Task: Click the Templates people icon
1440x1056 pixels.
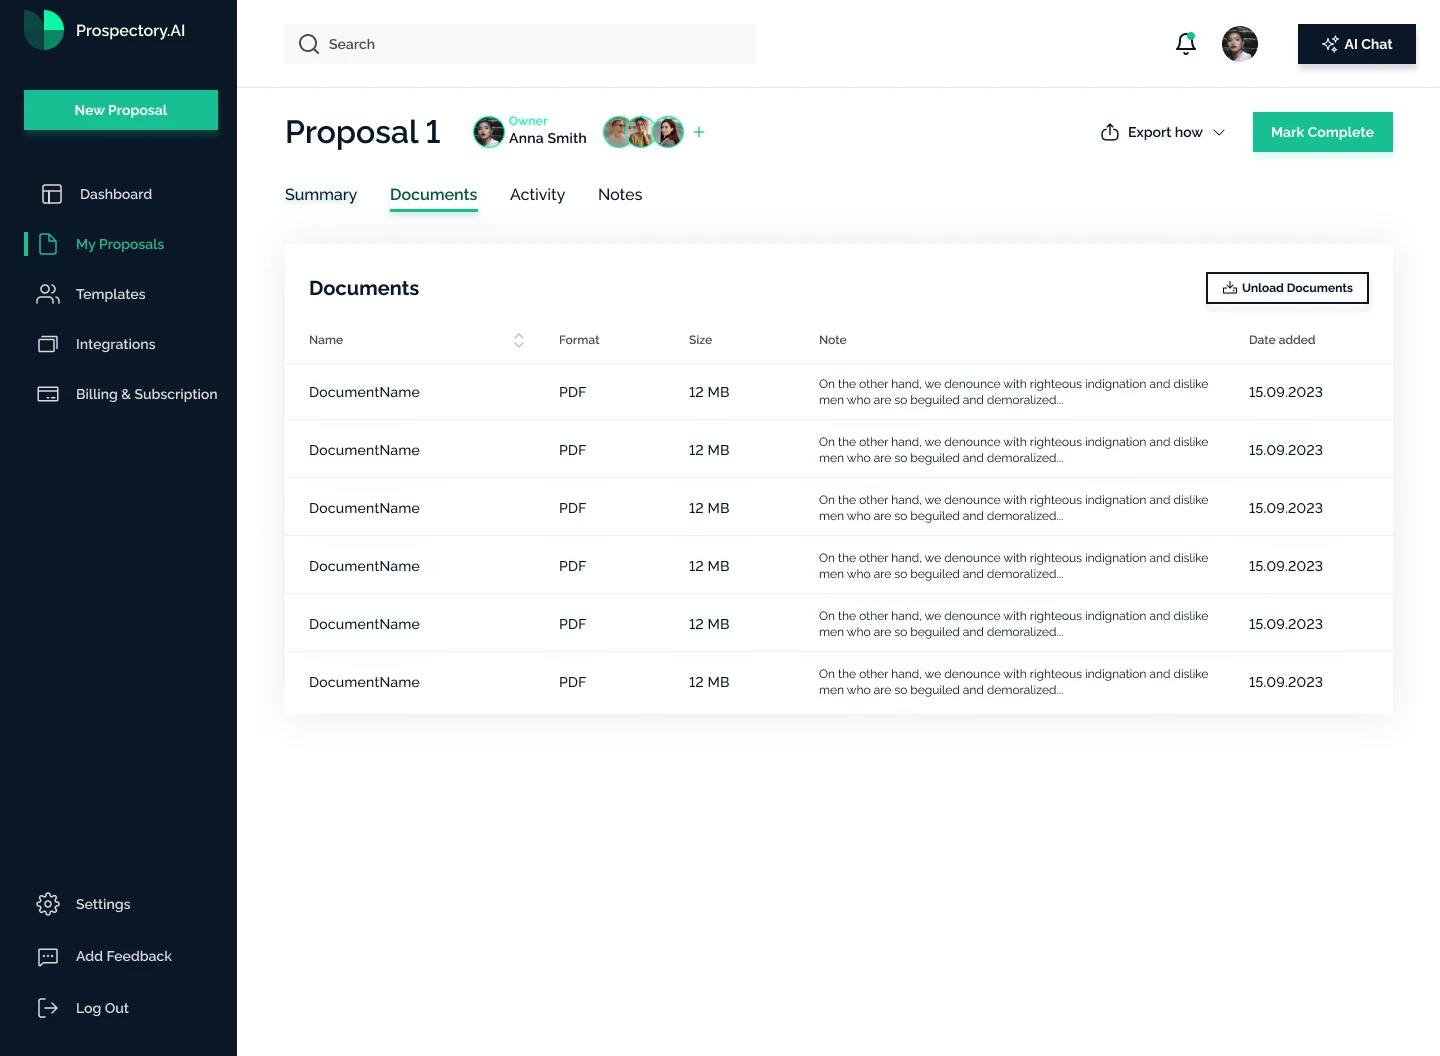Action: click(48, 294)
